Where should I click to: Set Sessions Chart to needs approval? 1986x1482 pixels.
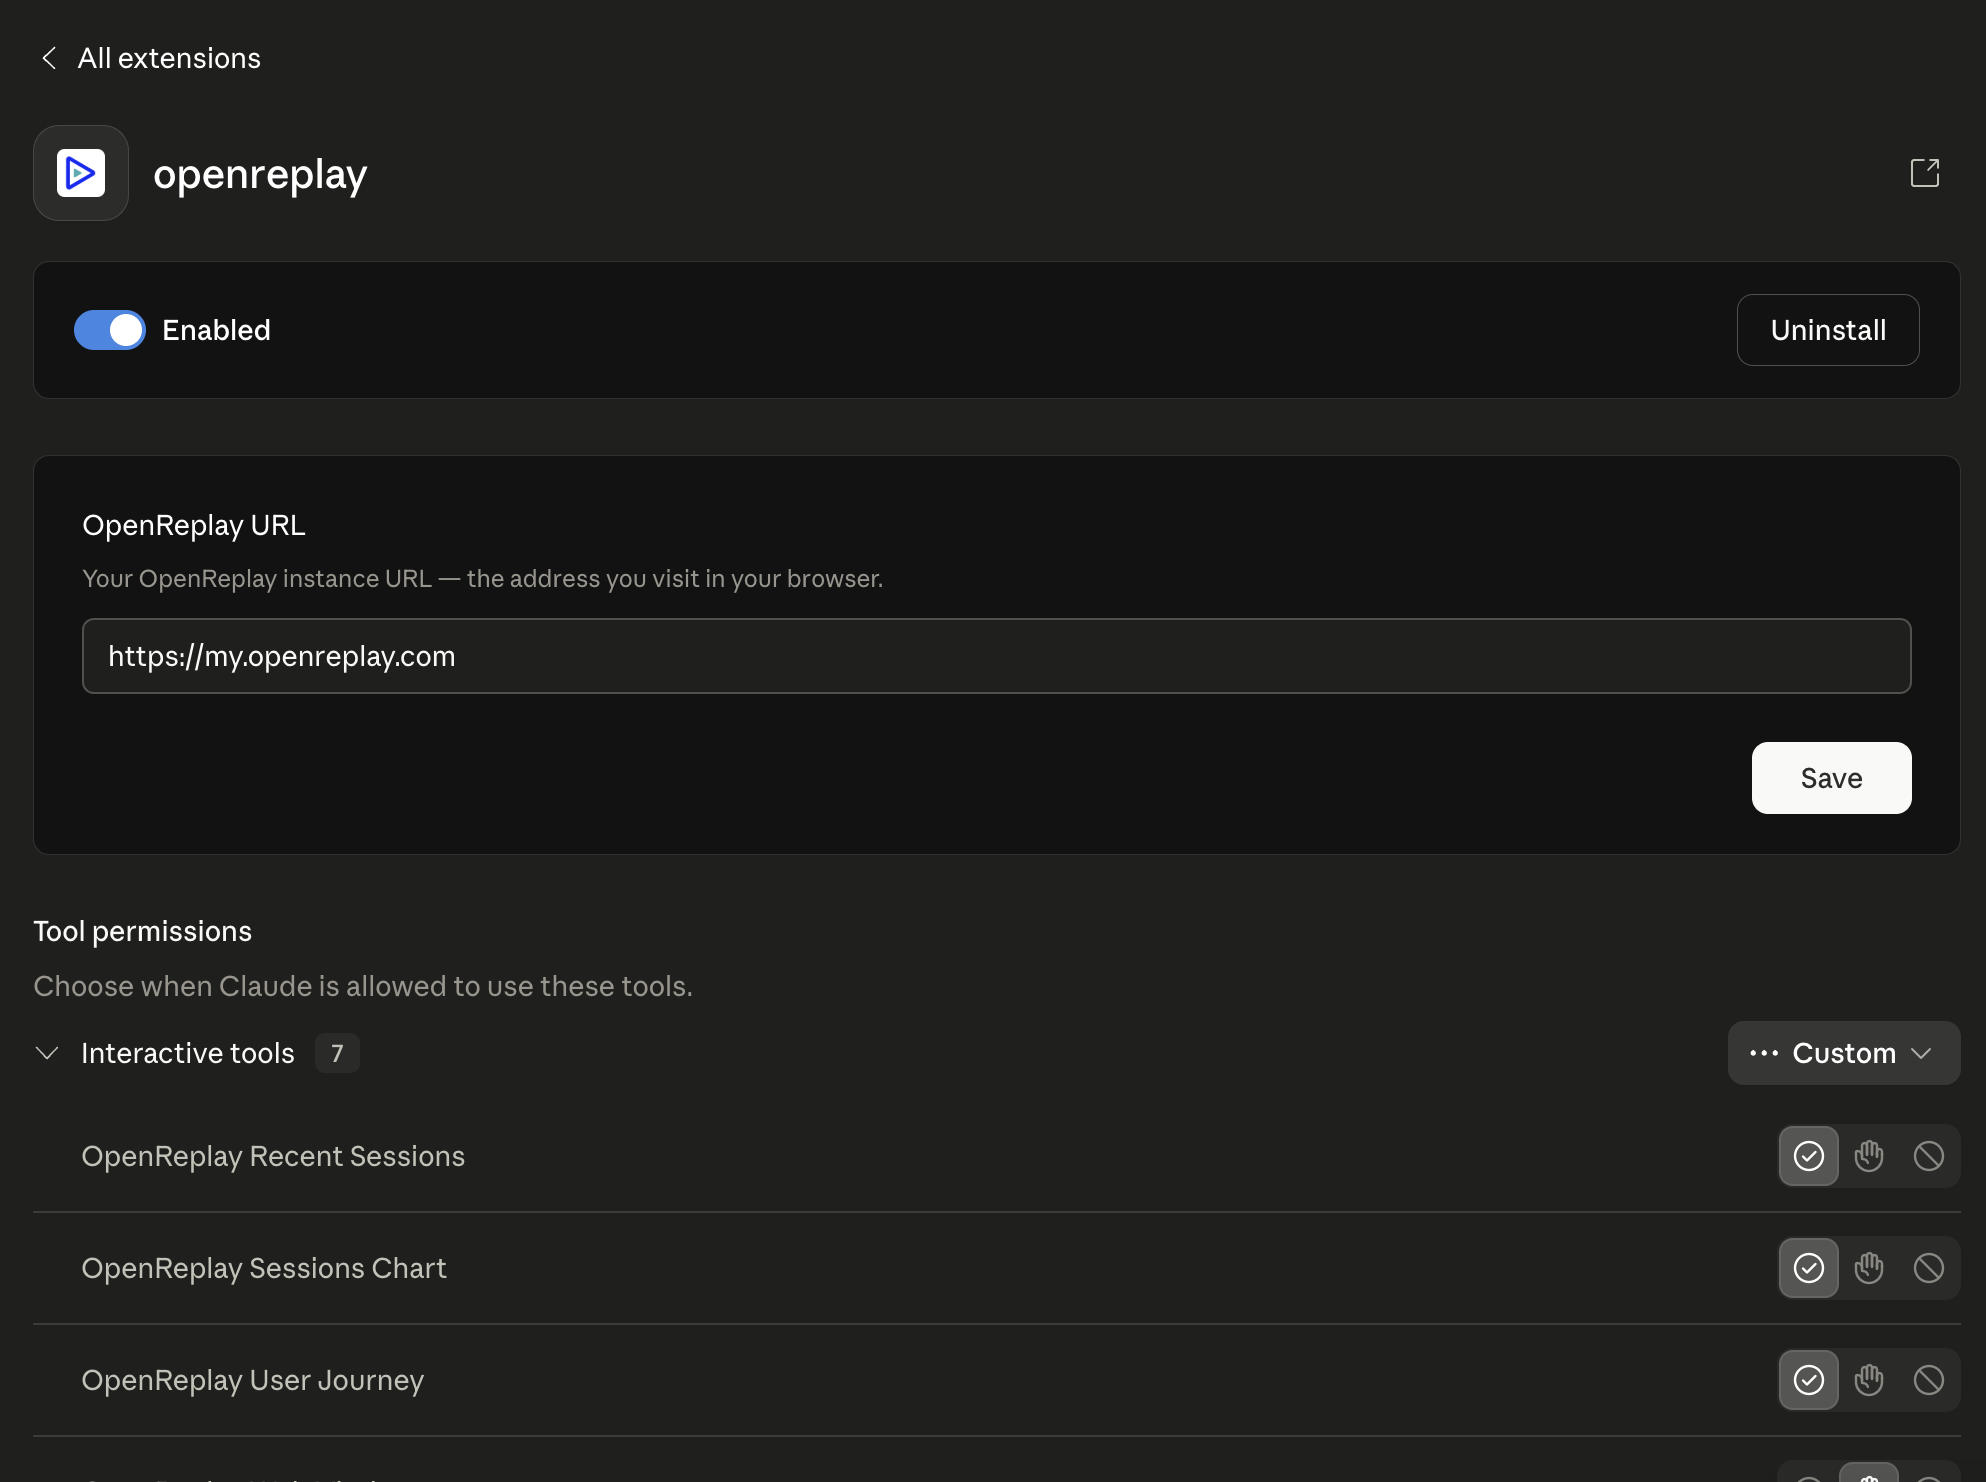(x=1868, y=1268)
